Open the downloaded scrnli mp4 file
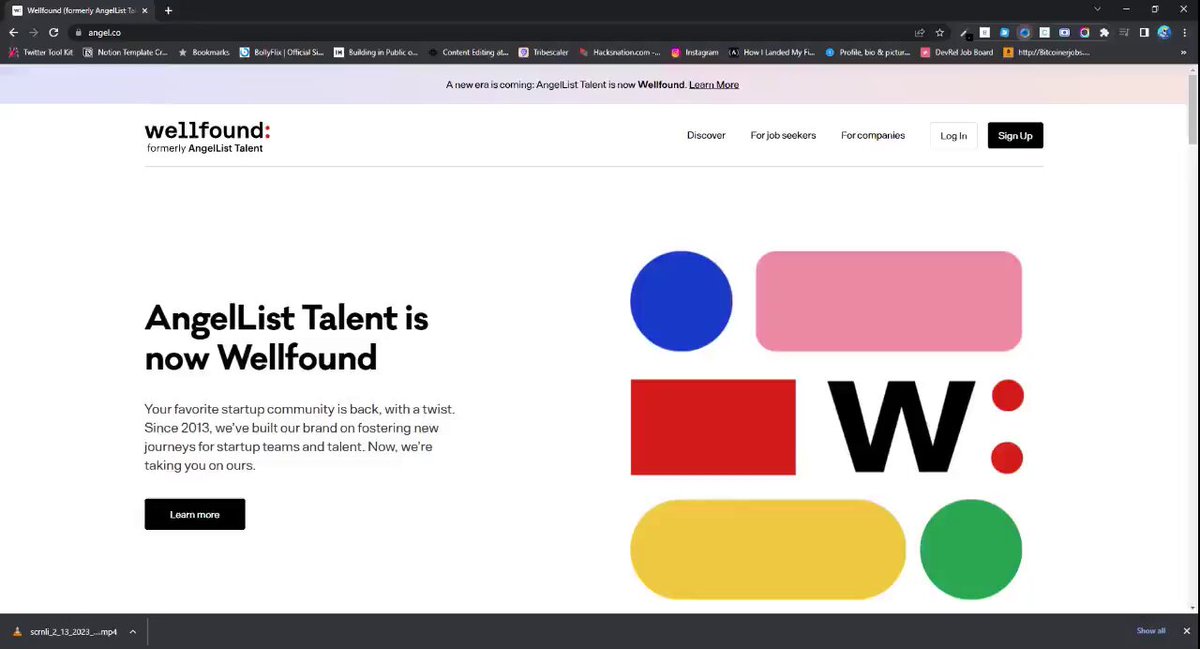Screen dimensions: 1200x649 (x=65, y=632)
